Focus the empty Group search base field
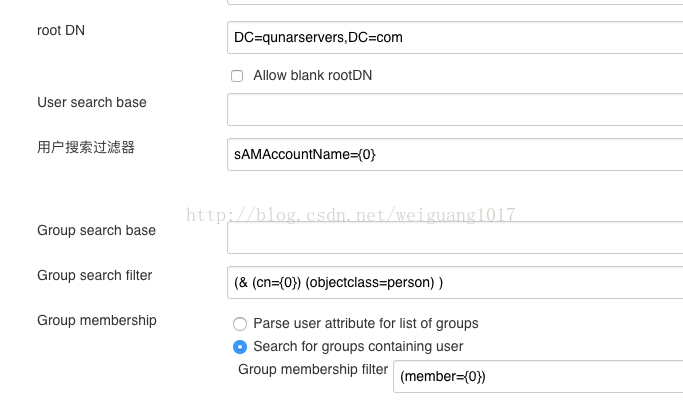Image resolution: width=683 pixels, height=408 pixels. tap(455, 237)
